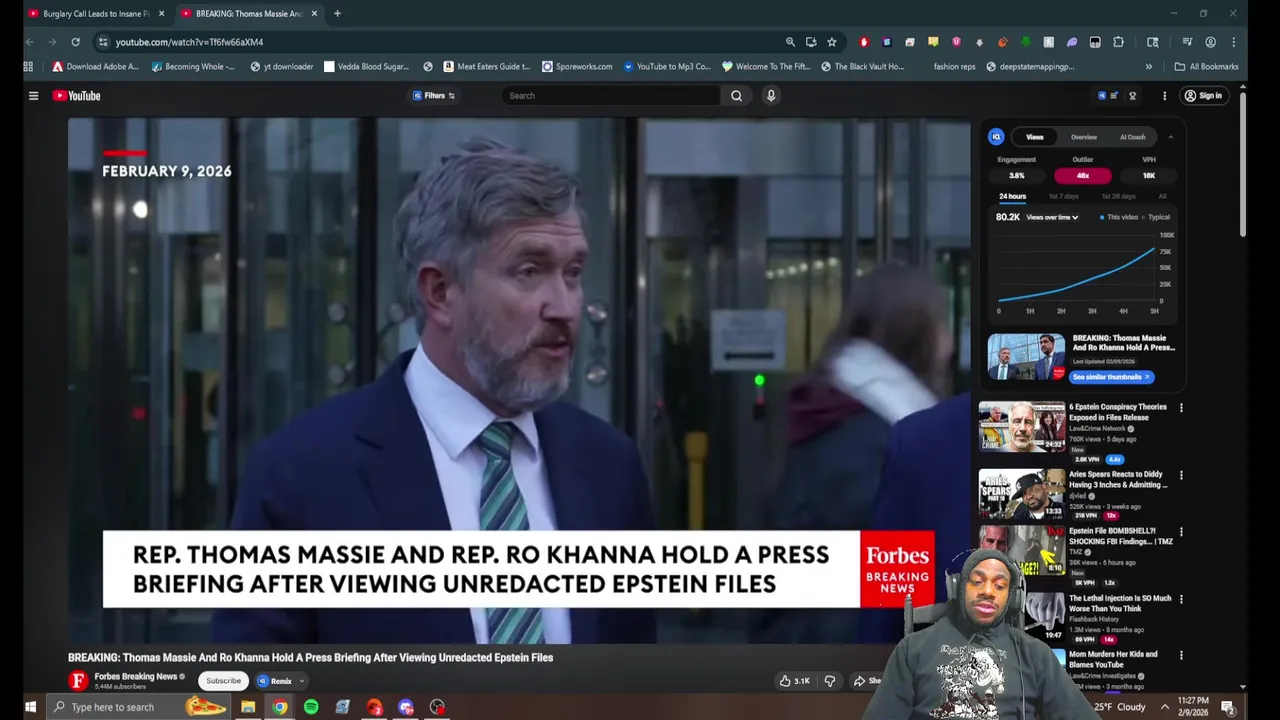Open the Chrome zoom magnifier icon
Viewport: 1280px width, 720px height.
(x=790, y=42)
